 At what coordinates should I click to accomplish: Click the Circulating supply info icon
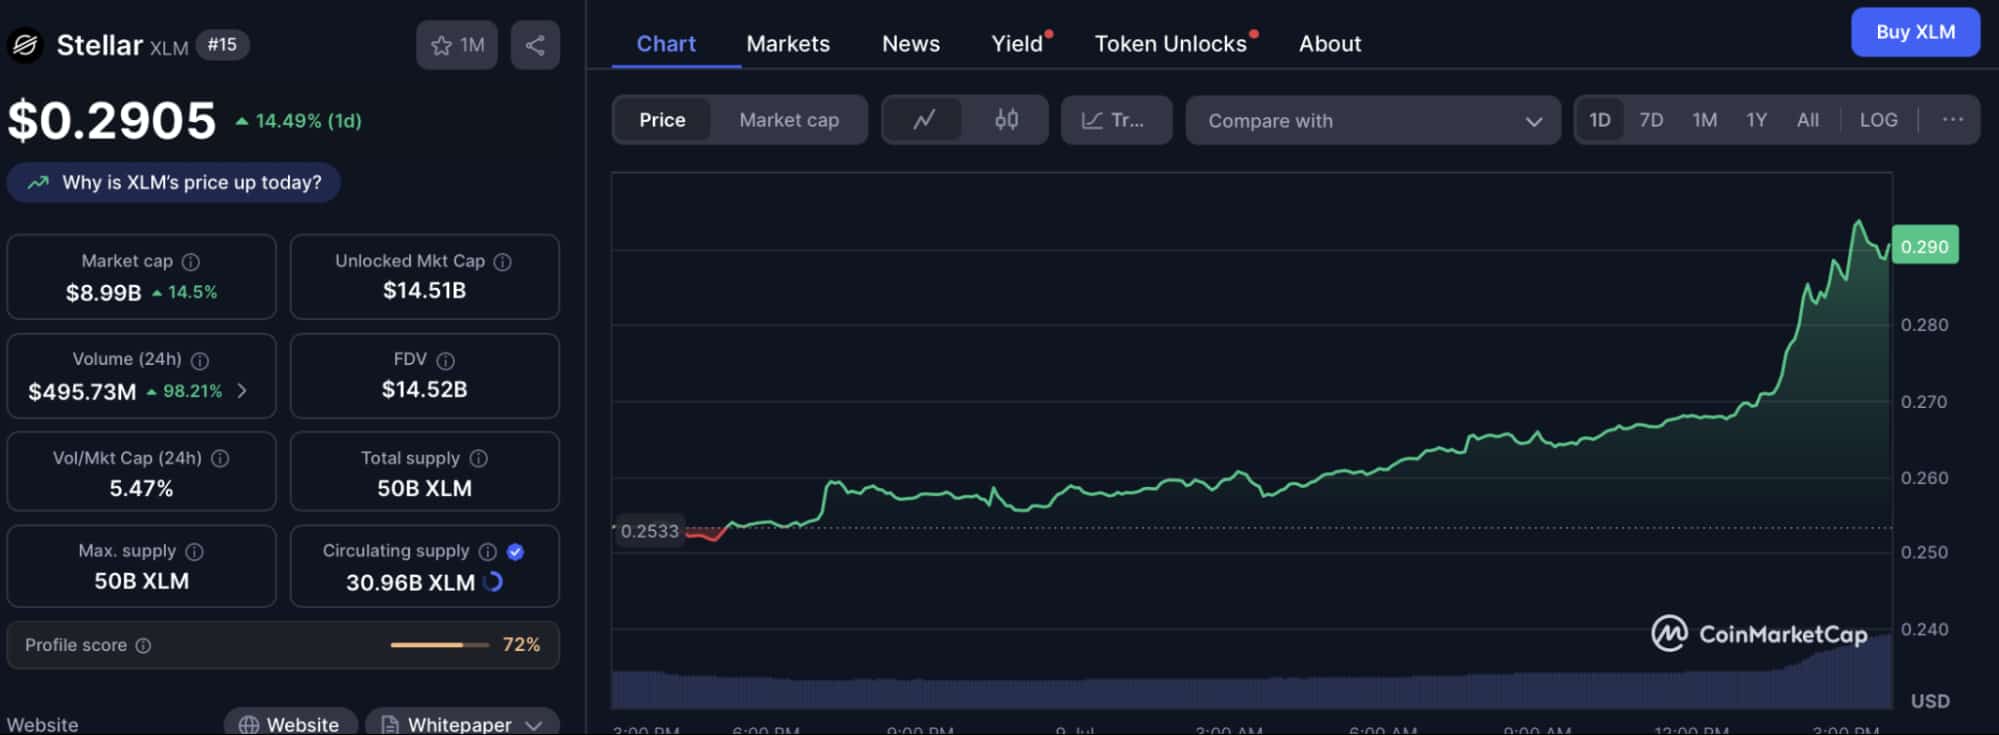tap(488, 551)
